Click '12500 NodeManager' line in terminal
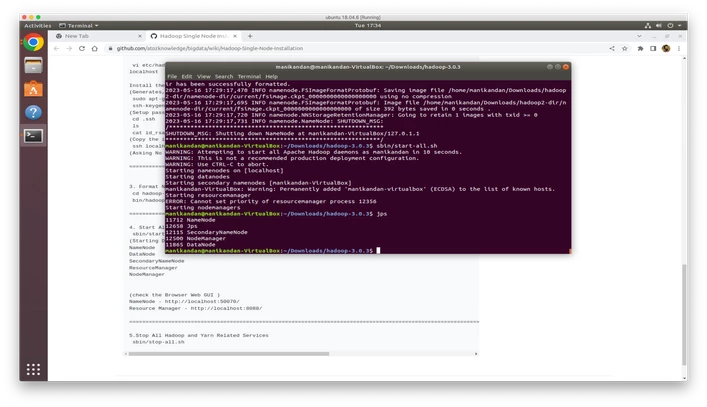Viewport: 707px width, 407px height. [x=196, y=238]
